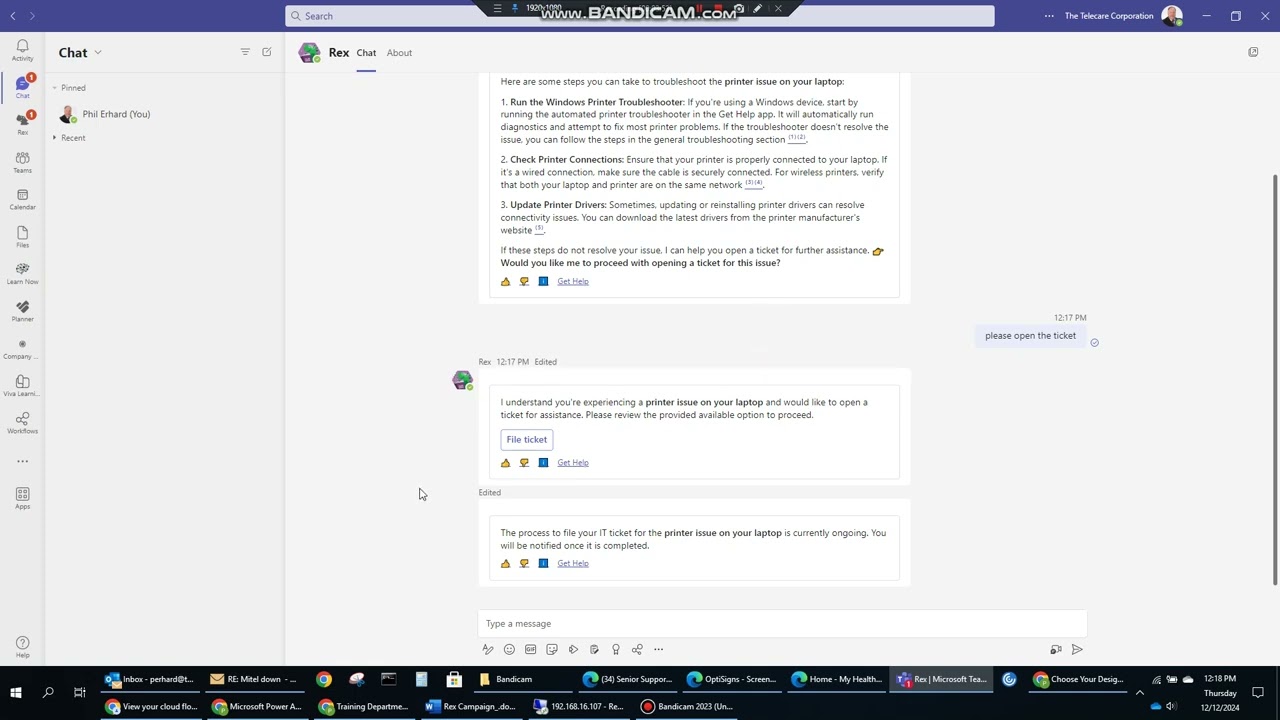Insert a GIF from the compose toolbar
Screen dimensions: 1280x720
tap(530, 650)
